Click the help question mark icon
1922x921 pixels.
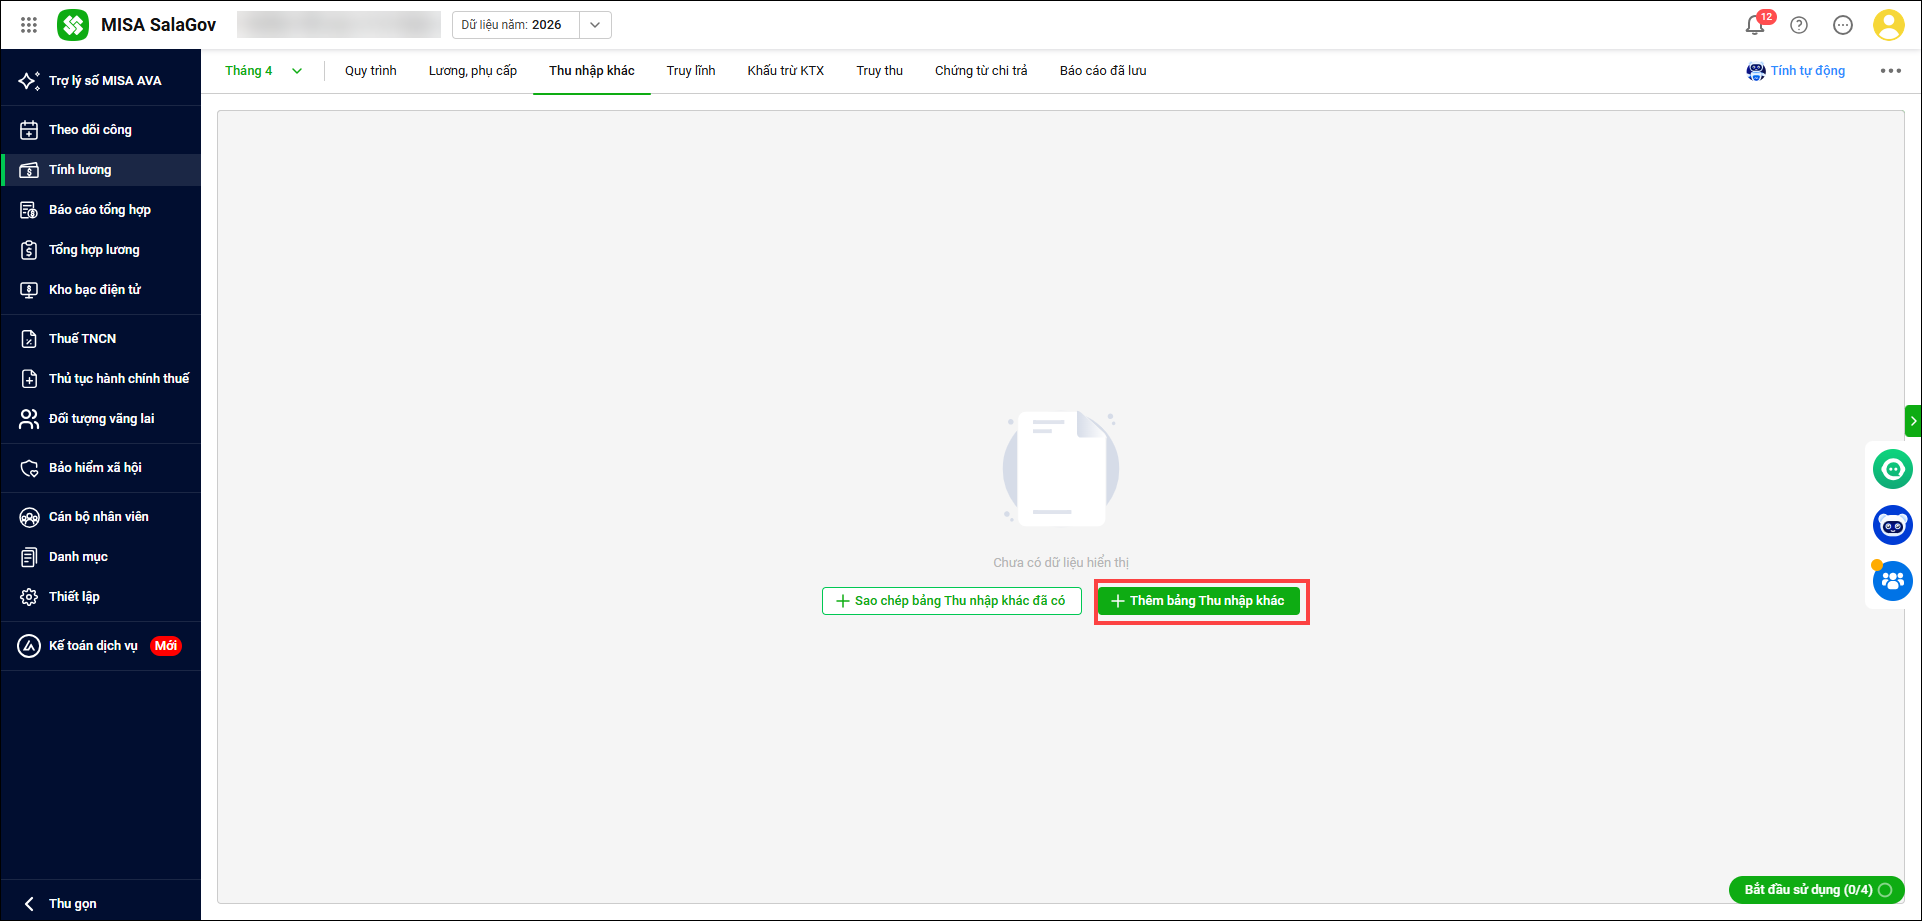click(1799, 25)
